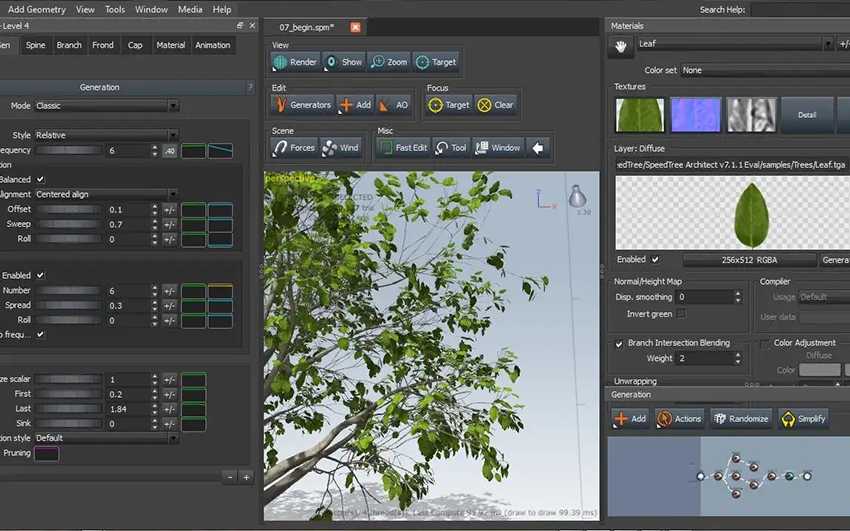The width and height of the screenshot is (850, 531).
Task: Click the Pruning color swatch
Action: (47, 453)
